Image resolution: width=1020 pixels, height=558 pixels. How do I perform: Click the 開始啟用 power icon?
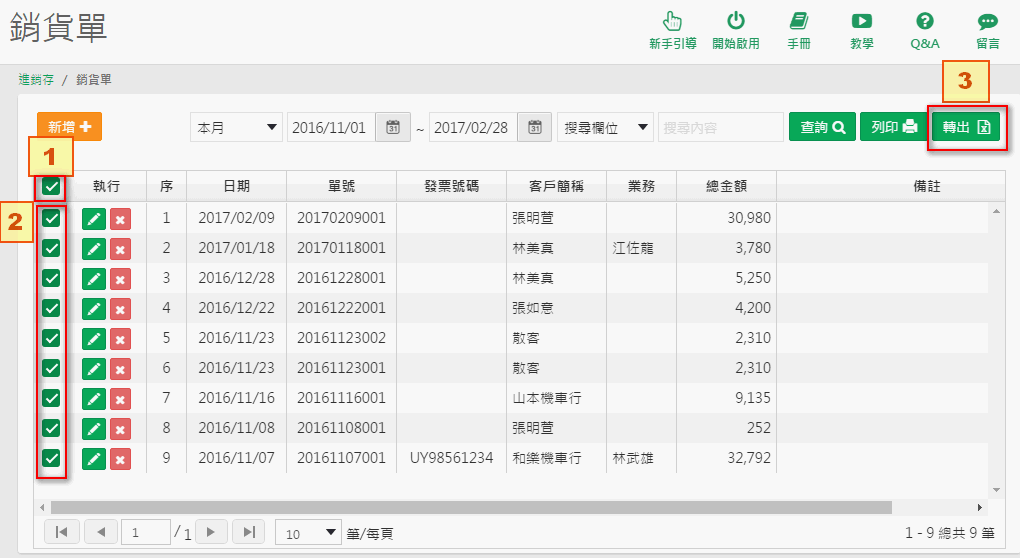point(736,30)
